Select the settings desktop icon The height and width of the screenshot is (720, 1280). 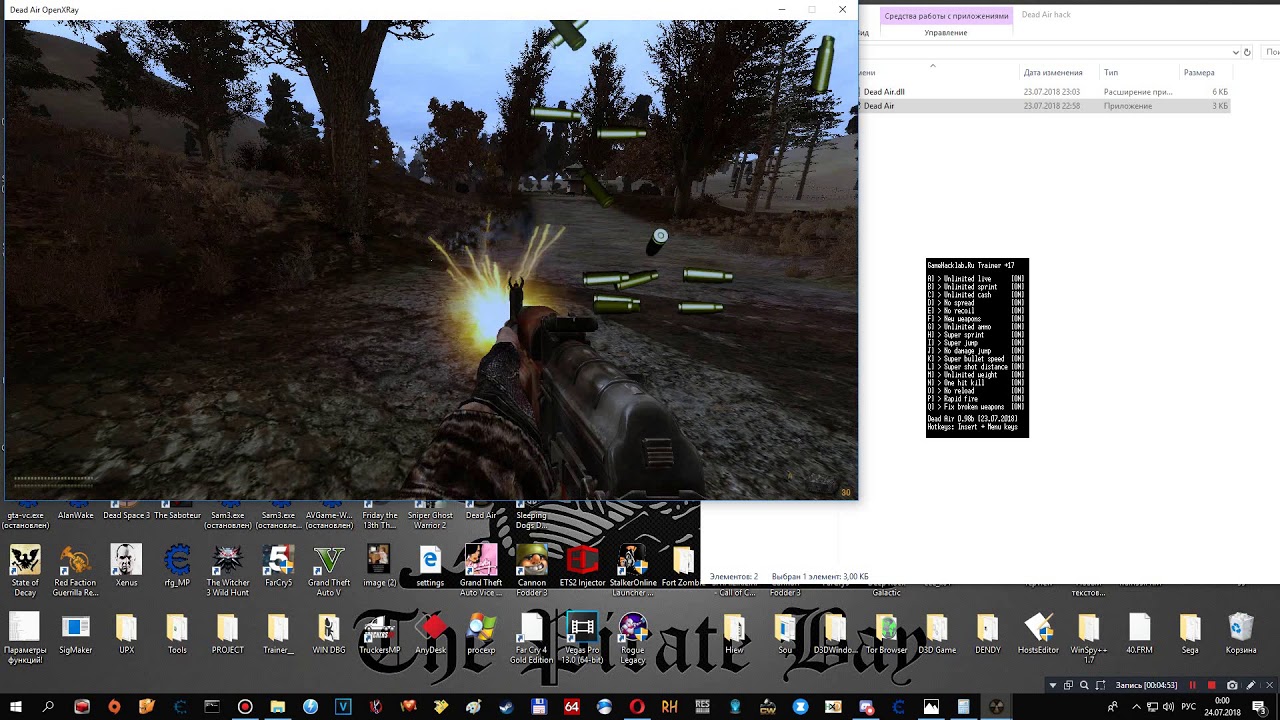click(430, 566)
